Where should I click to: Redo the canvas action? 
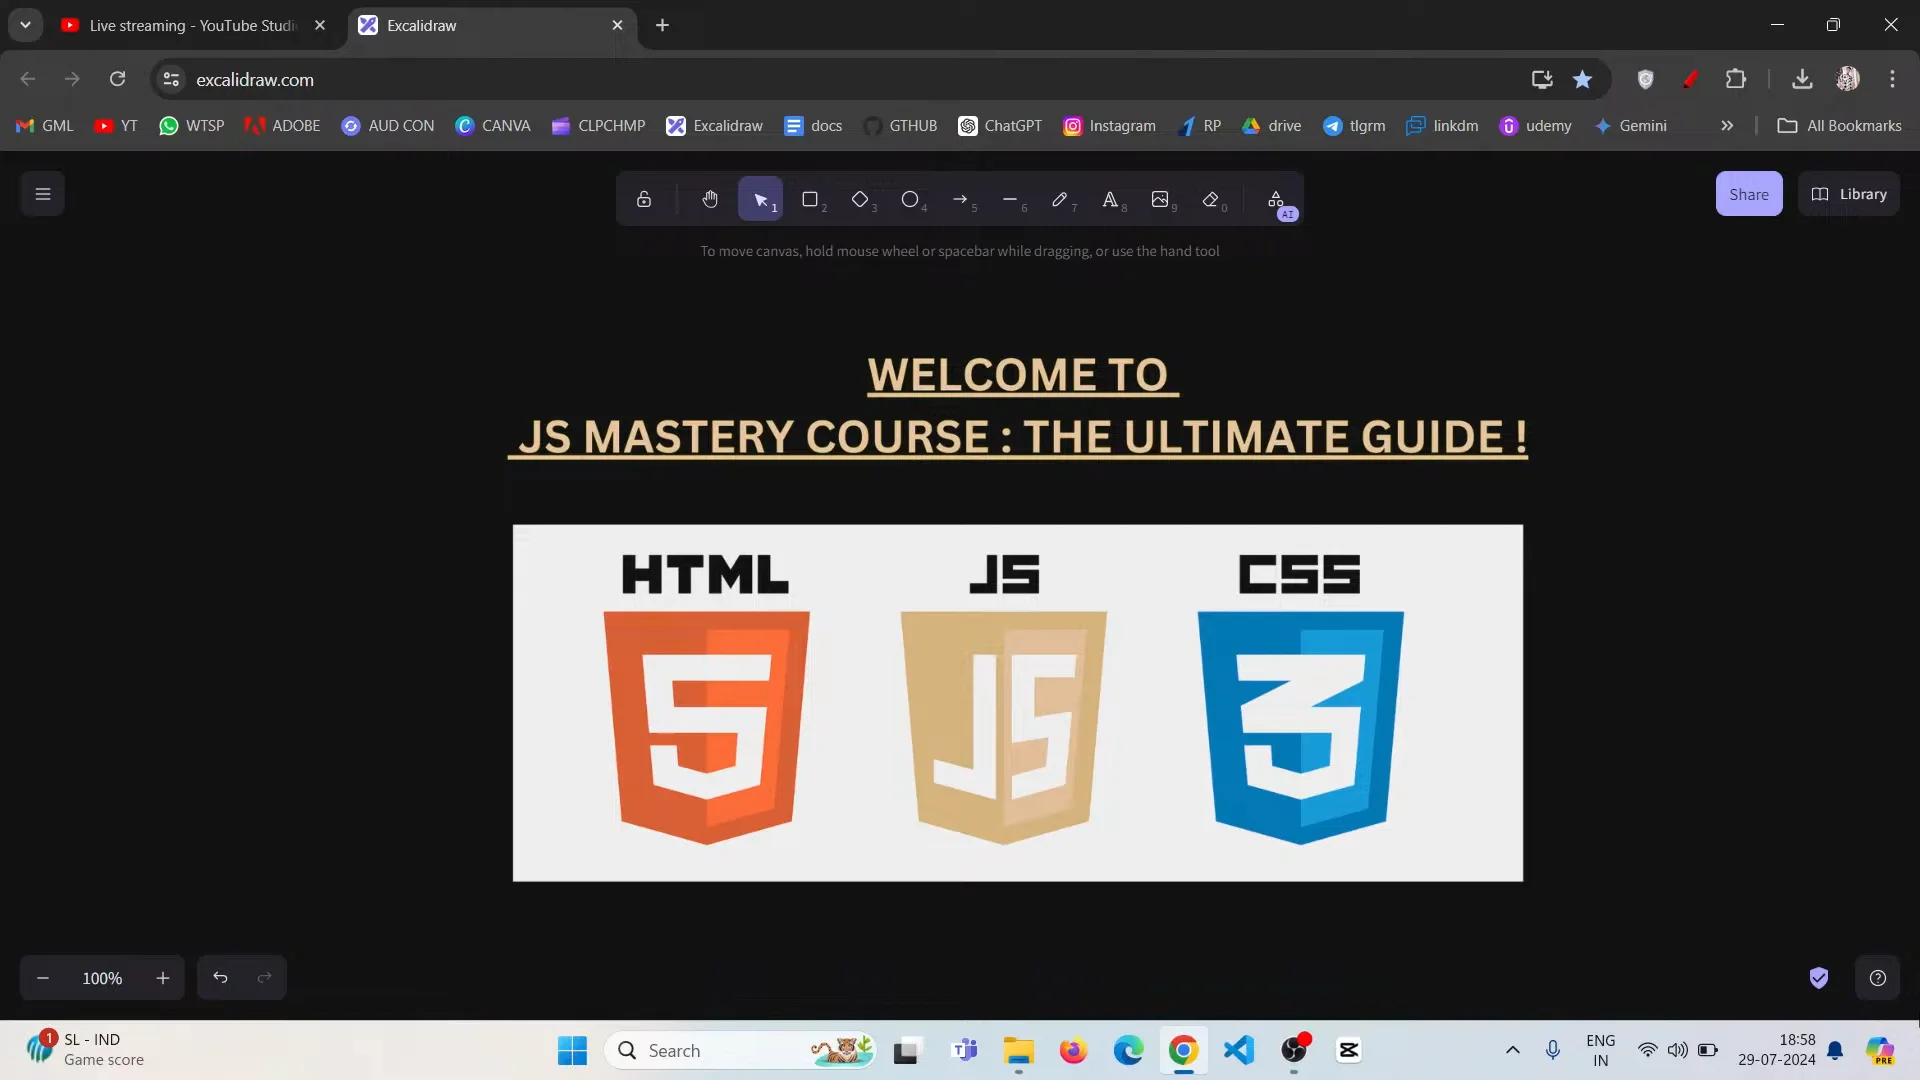click(264, 978)
